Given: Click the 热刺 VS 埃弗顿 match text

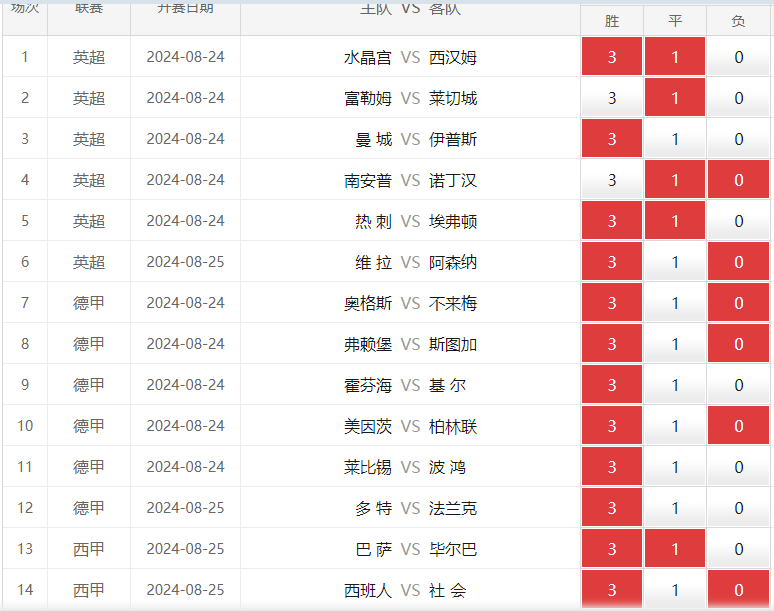Looking at the screenshot, I should coord(416,221).
